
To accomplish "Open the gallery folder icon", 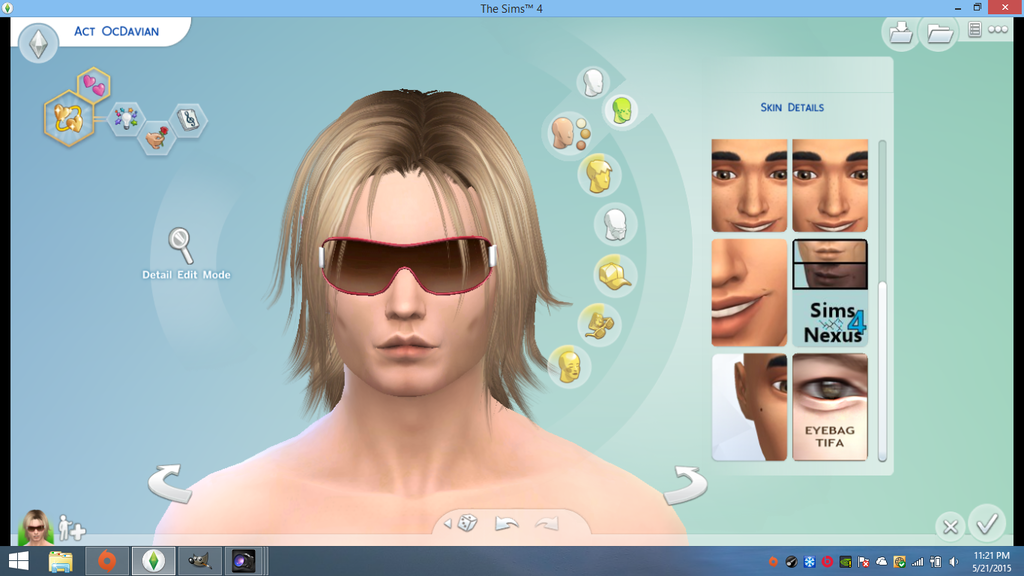I will (x=939, y=32).
